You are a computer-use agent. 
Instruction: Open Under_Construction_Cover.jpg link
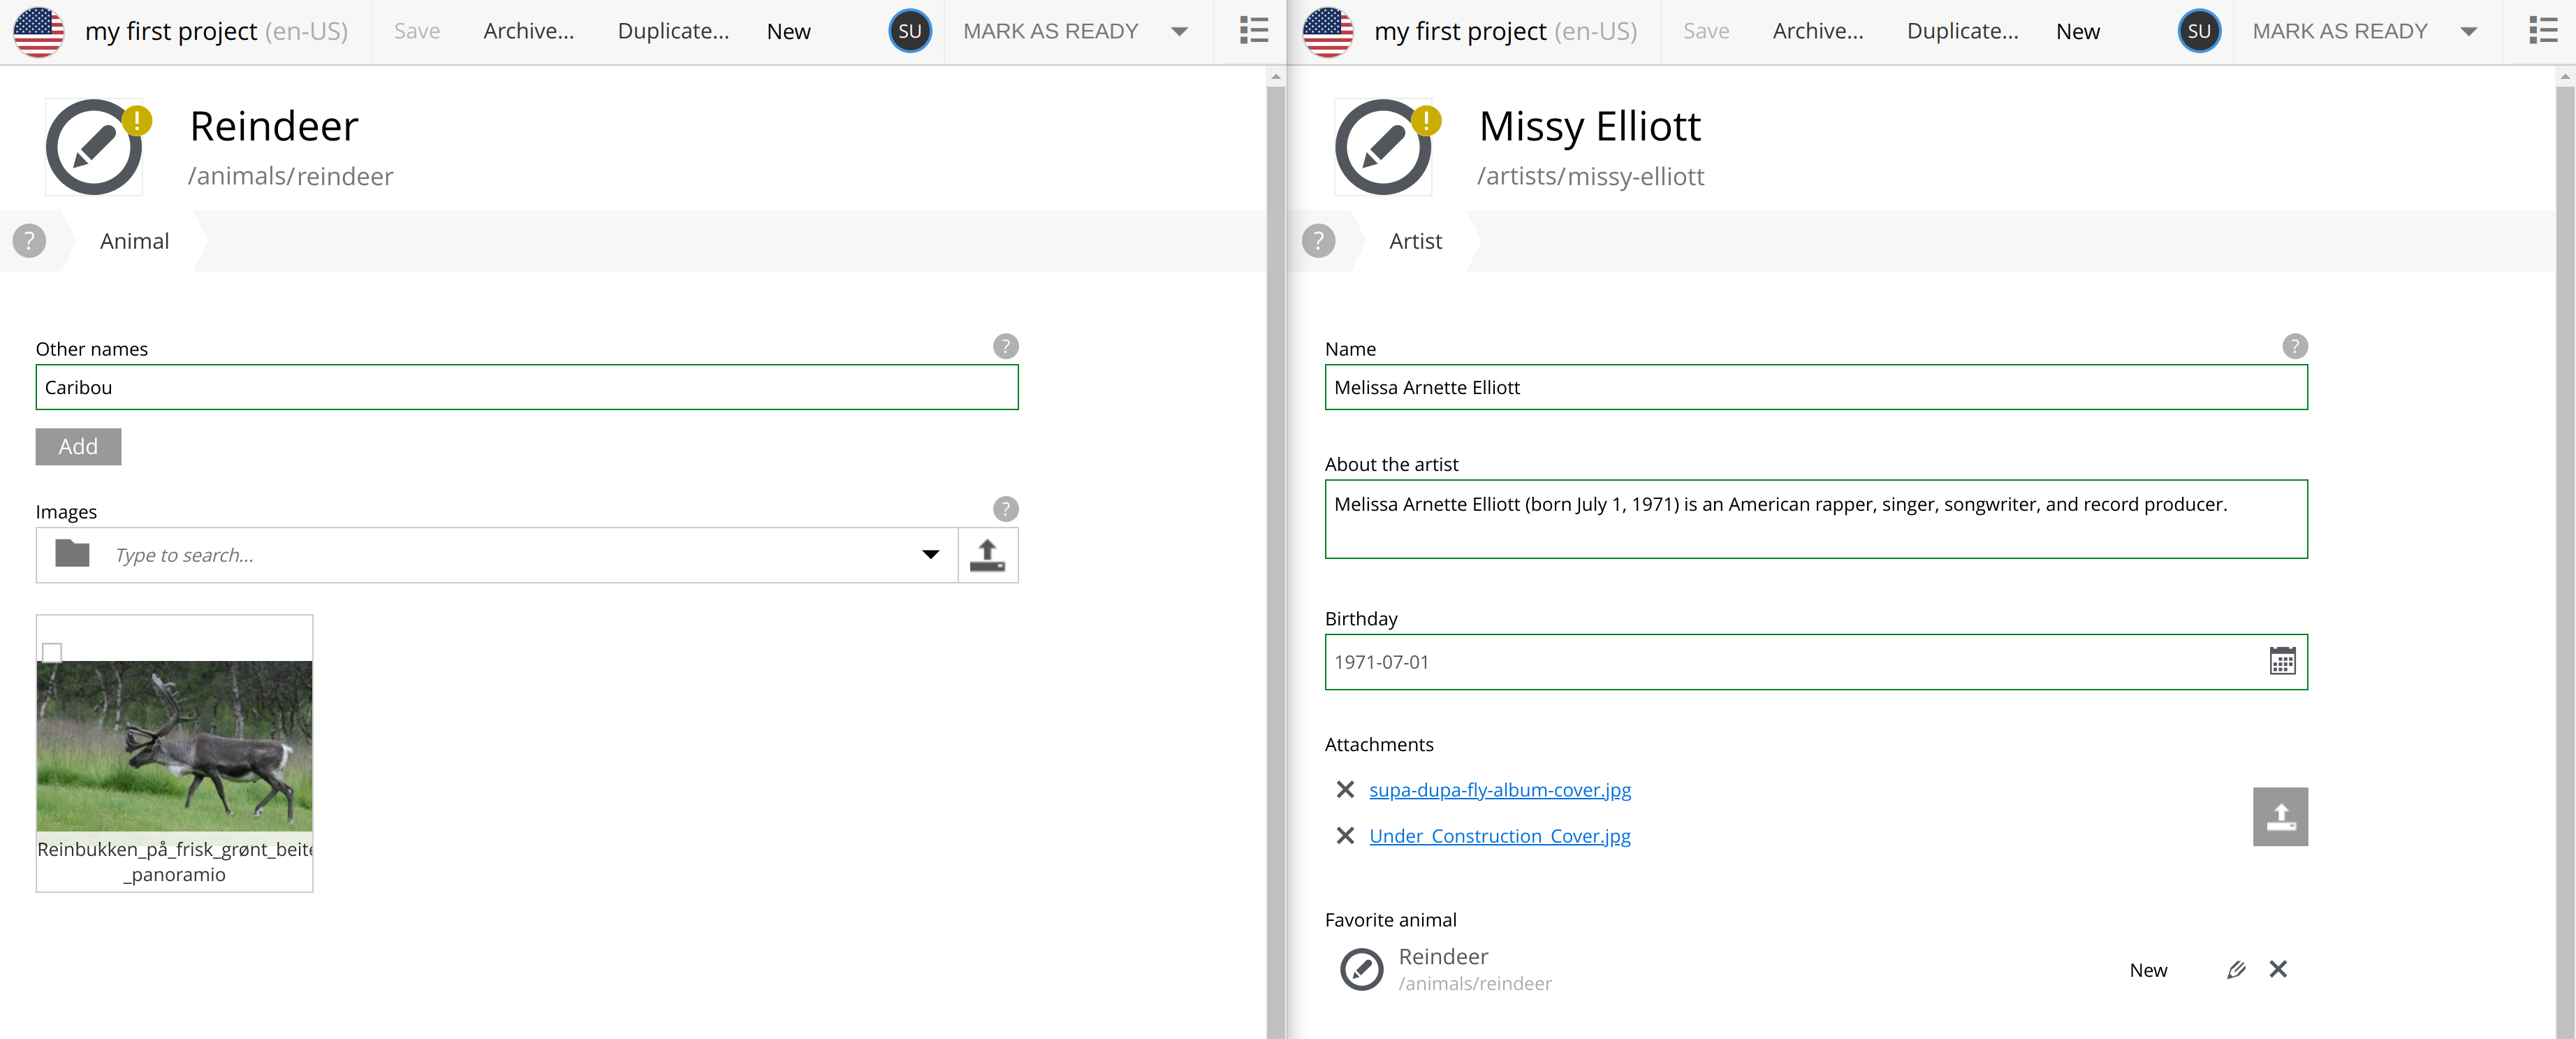coord(1499,836)
